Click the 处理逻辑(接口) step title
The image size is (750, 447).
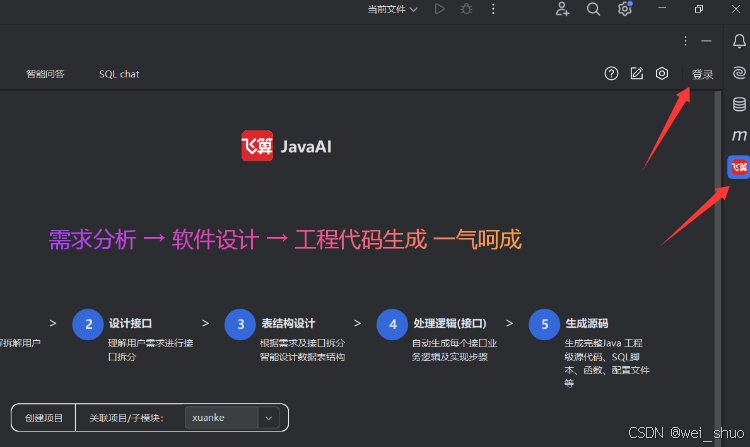(x=450, y=324)
